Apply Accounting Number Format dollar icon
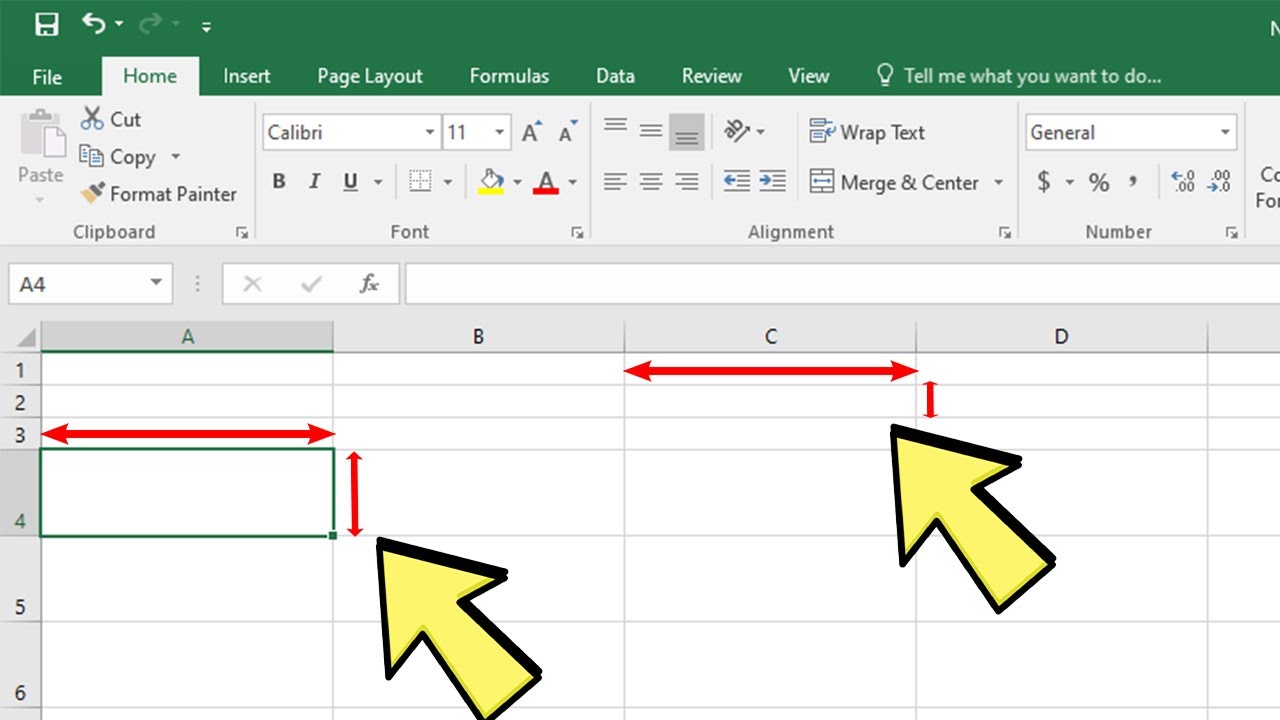Viewport: 1280px width, 720px height. [x=1044, y=182]
